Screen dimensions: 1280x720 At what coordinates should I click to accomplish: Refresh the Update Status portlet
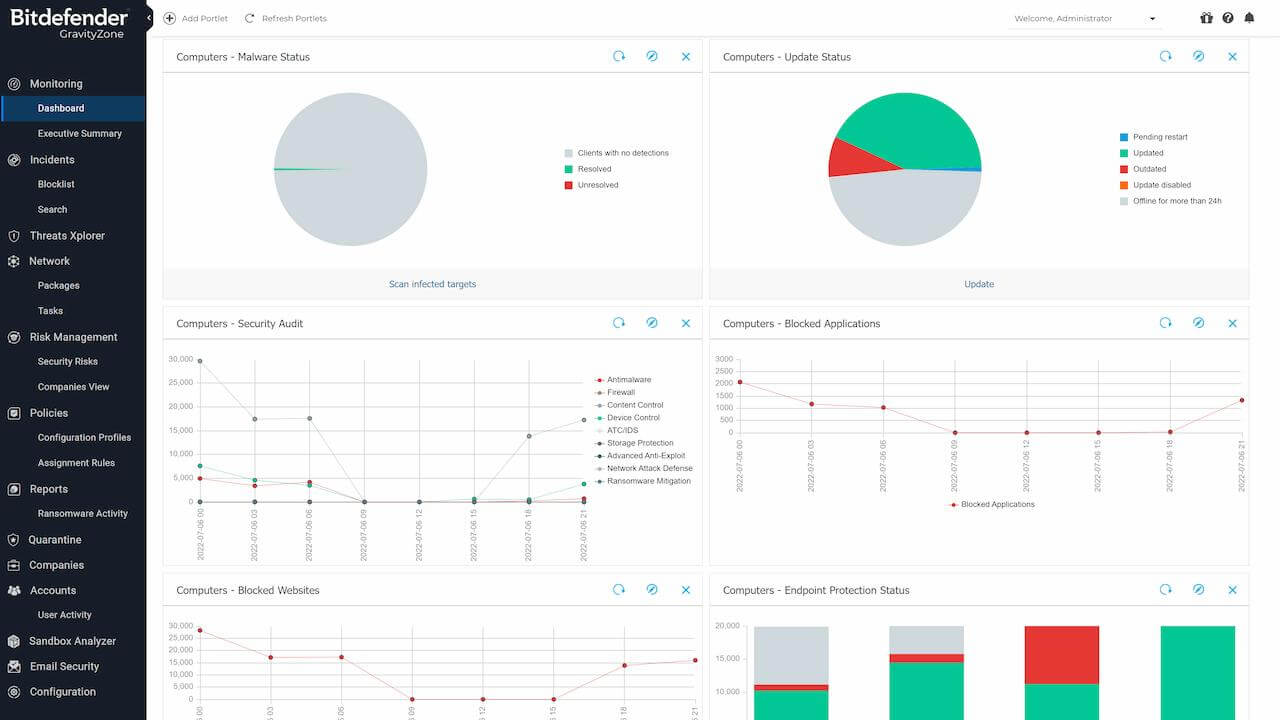1166,57
